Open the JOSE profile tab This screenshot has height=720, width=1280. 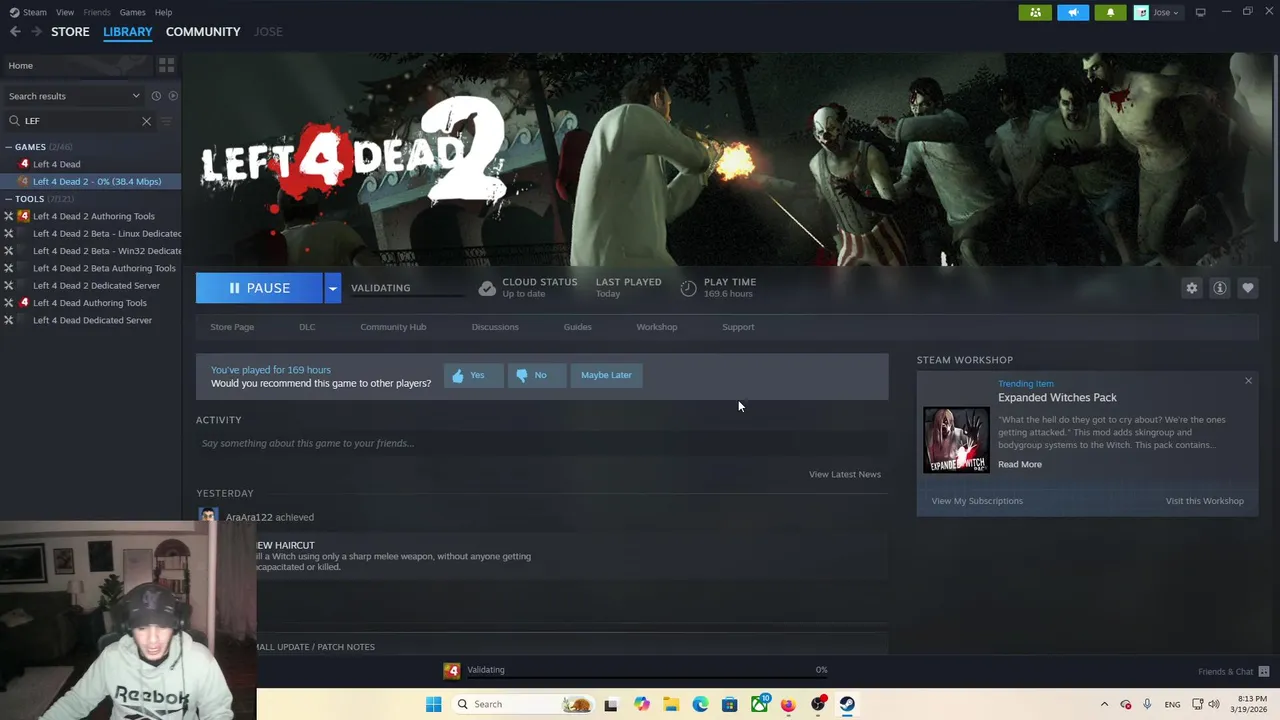coord(268,32)
